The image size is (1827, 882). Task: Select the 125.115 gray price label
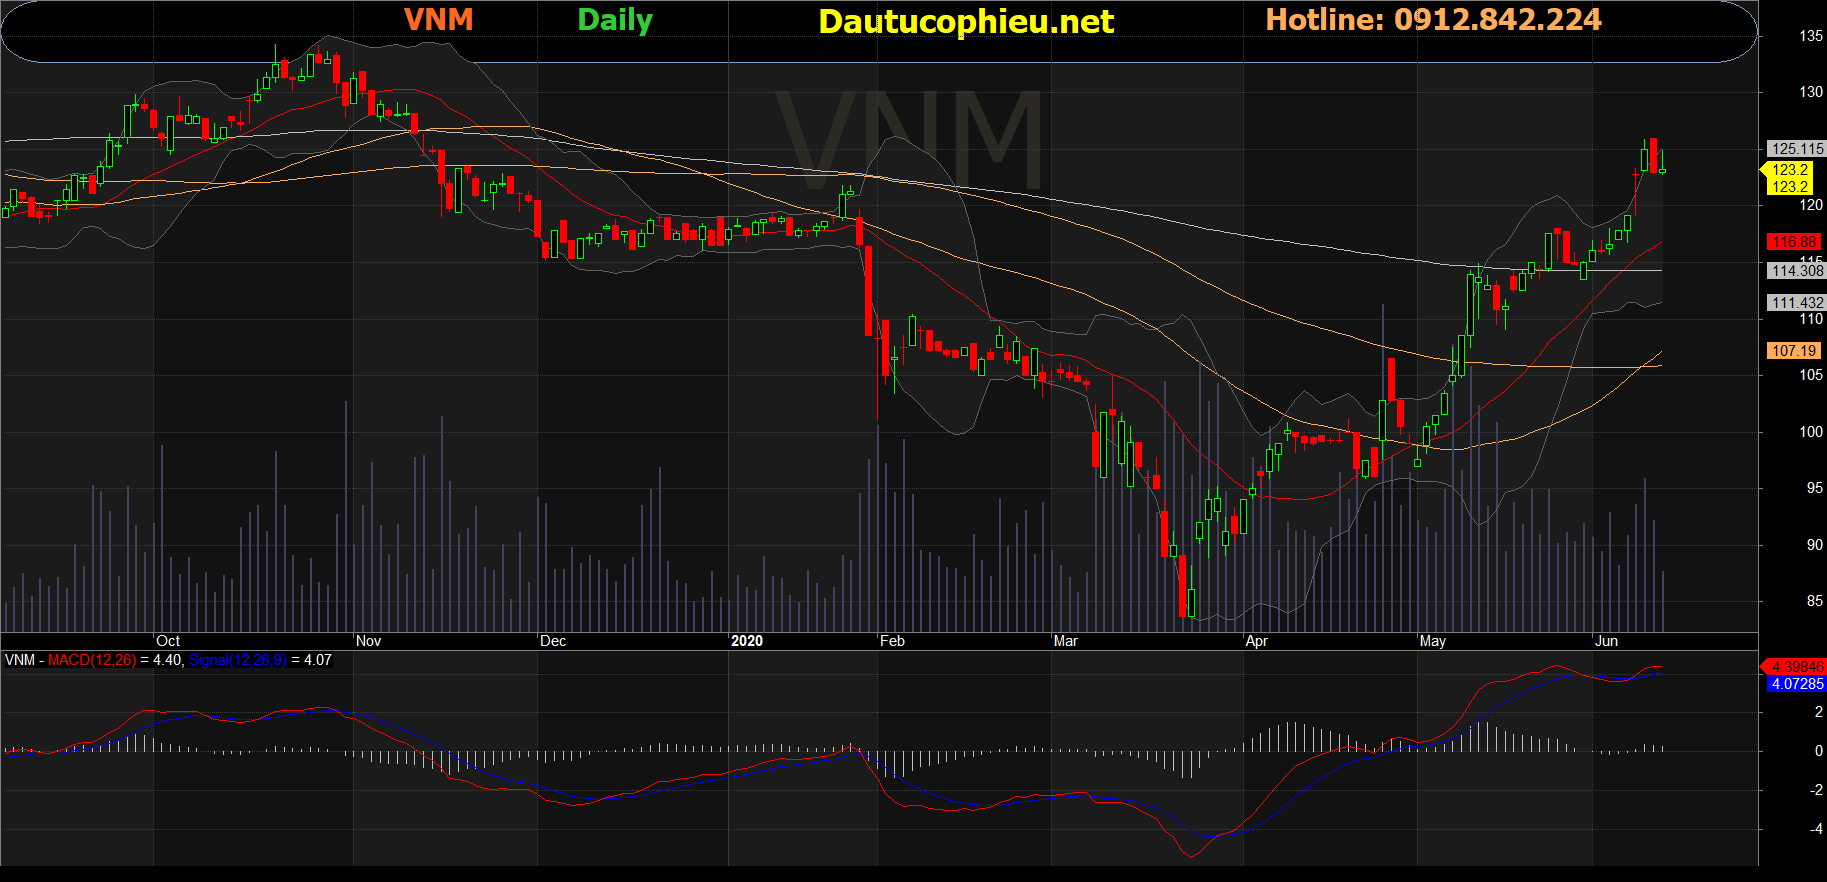click(1797, 149)
